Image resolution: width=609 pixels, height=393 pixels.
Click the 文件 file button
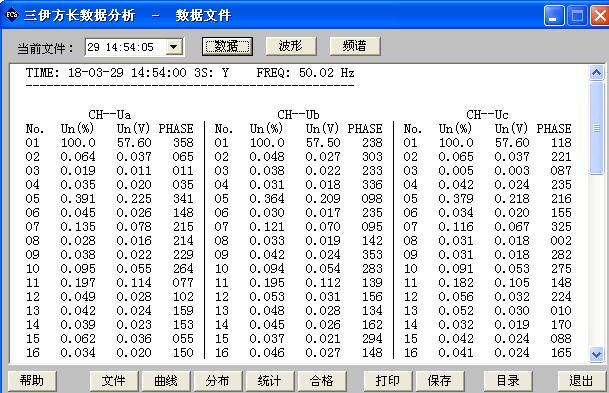pyautogui.click(x=114, y=381)
